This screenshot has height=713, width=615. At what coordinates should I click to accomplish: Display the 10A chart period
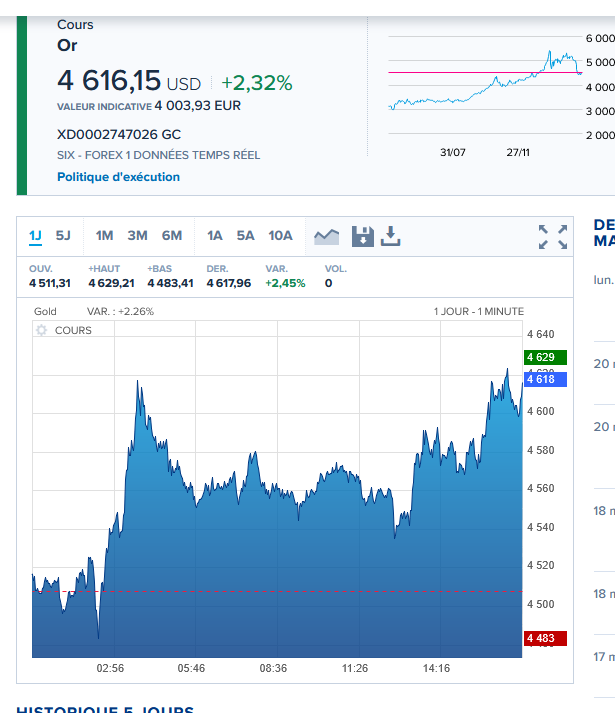(x=280, y=236)
